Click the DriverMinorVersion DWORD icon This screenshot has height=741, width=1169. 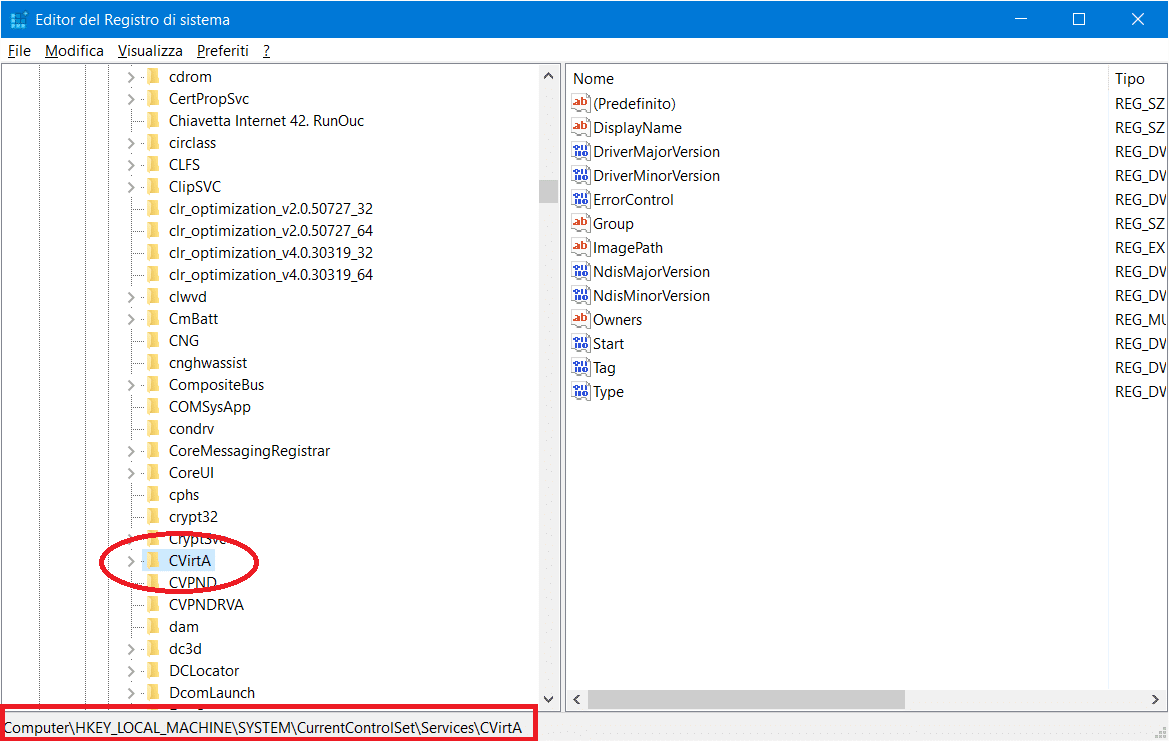[580, 175]
